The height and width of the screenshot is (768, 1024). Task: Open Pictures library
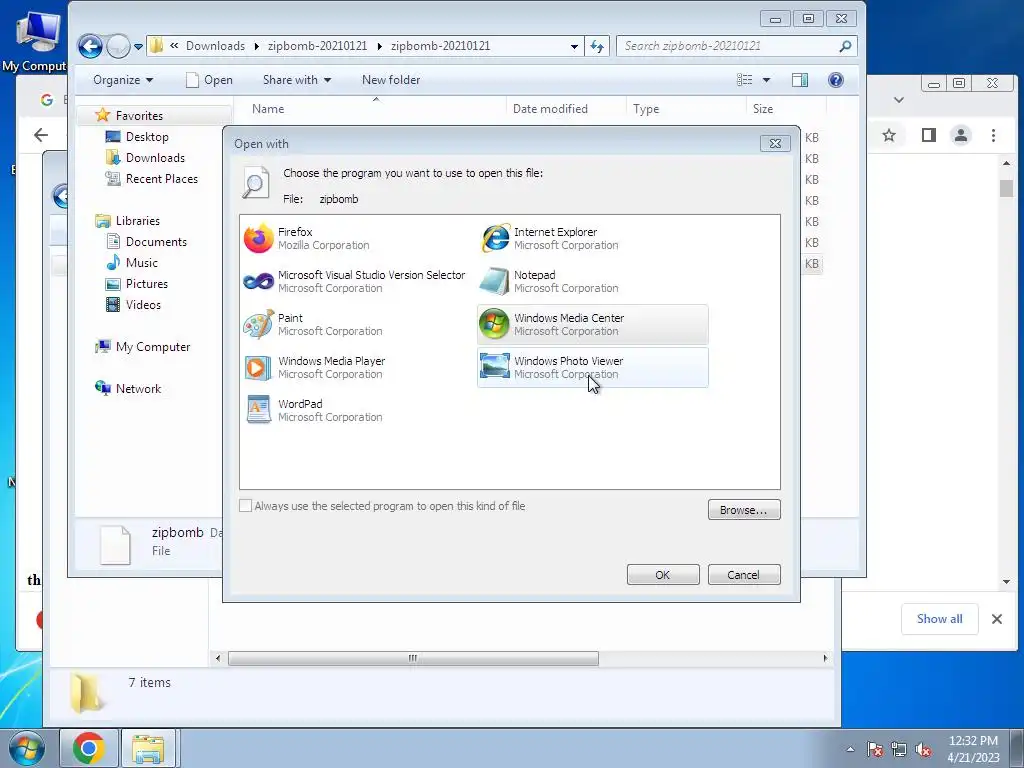[x=146, y=283]
